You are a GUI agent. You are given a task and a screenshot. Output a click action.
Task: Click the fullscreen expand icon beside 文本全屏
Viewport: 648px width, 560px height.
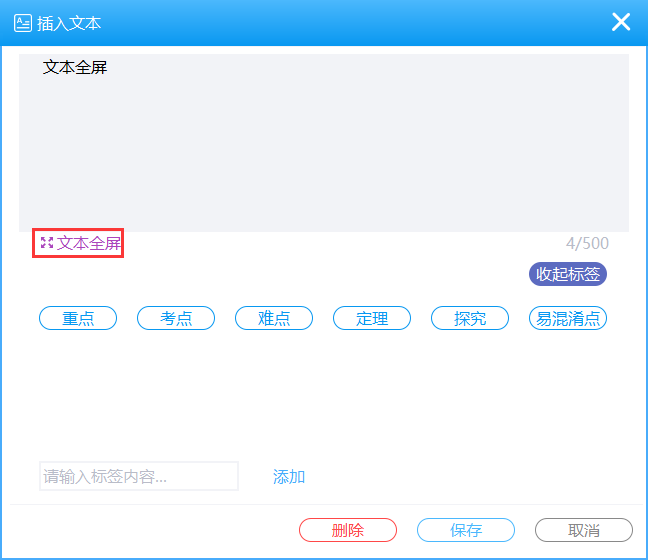point(47,243)
